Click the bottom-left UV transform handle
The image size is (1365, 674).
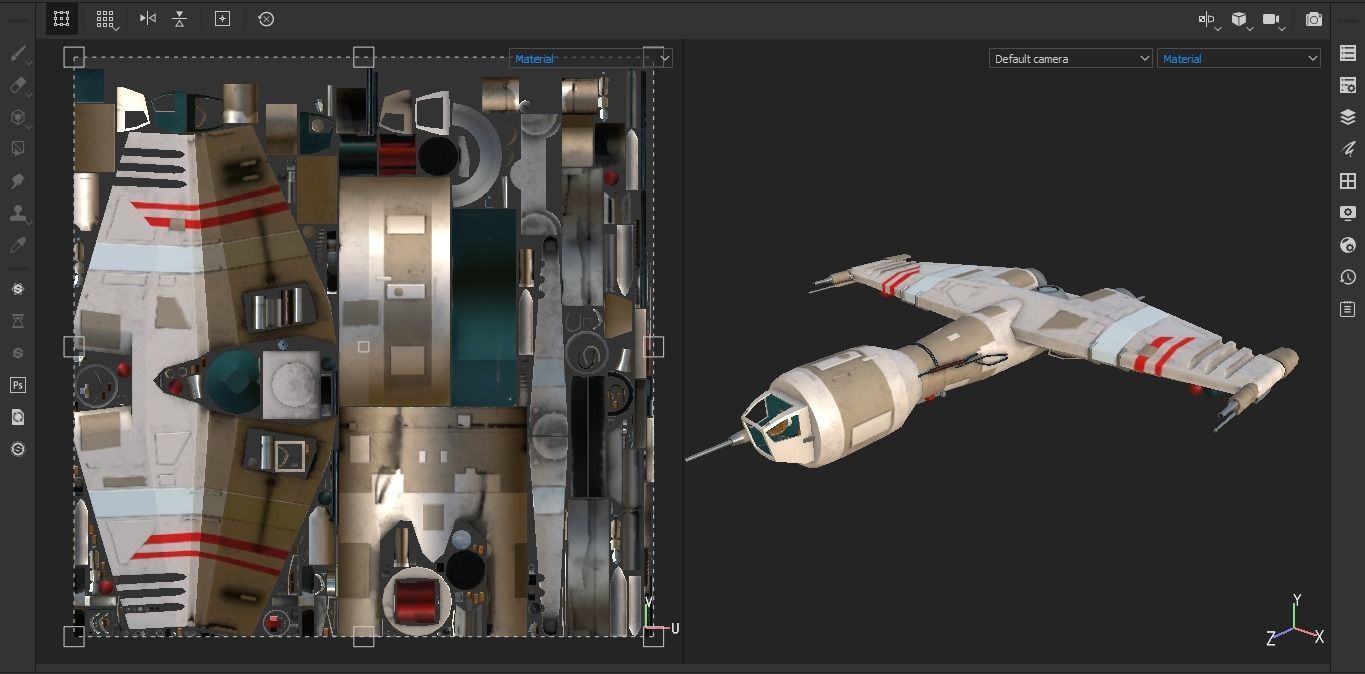[74, 636]
